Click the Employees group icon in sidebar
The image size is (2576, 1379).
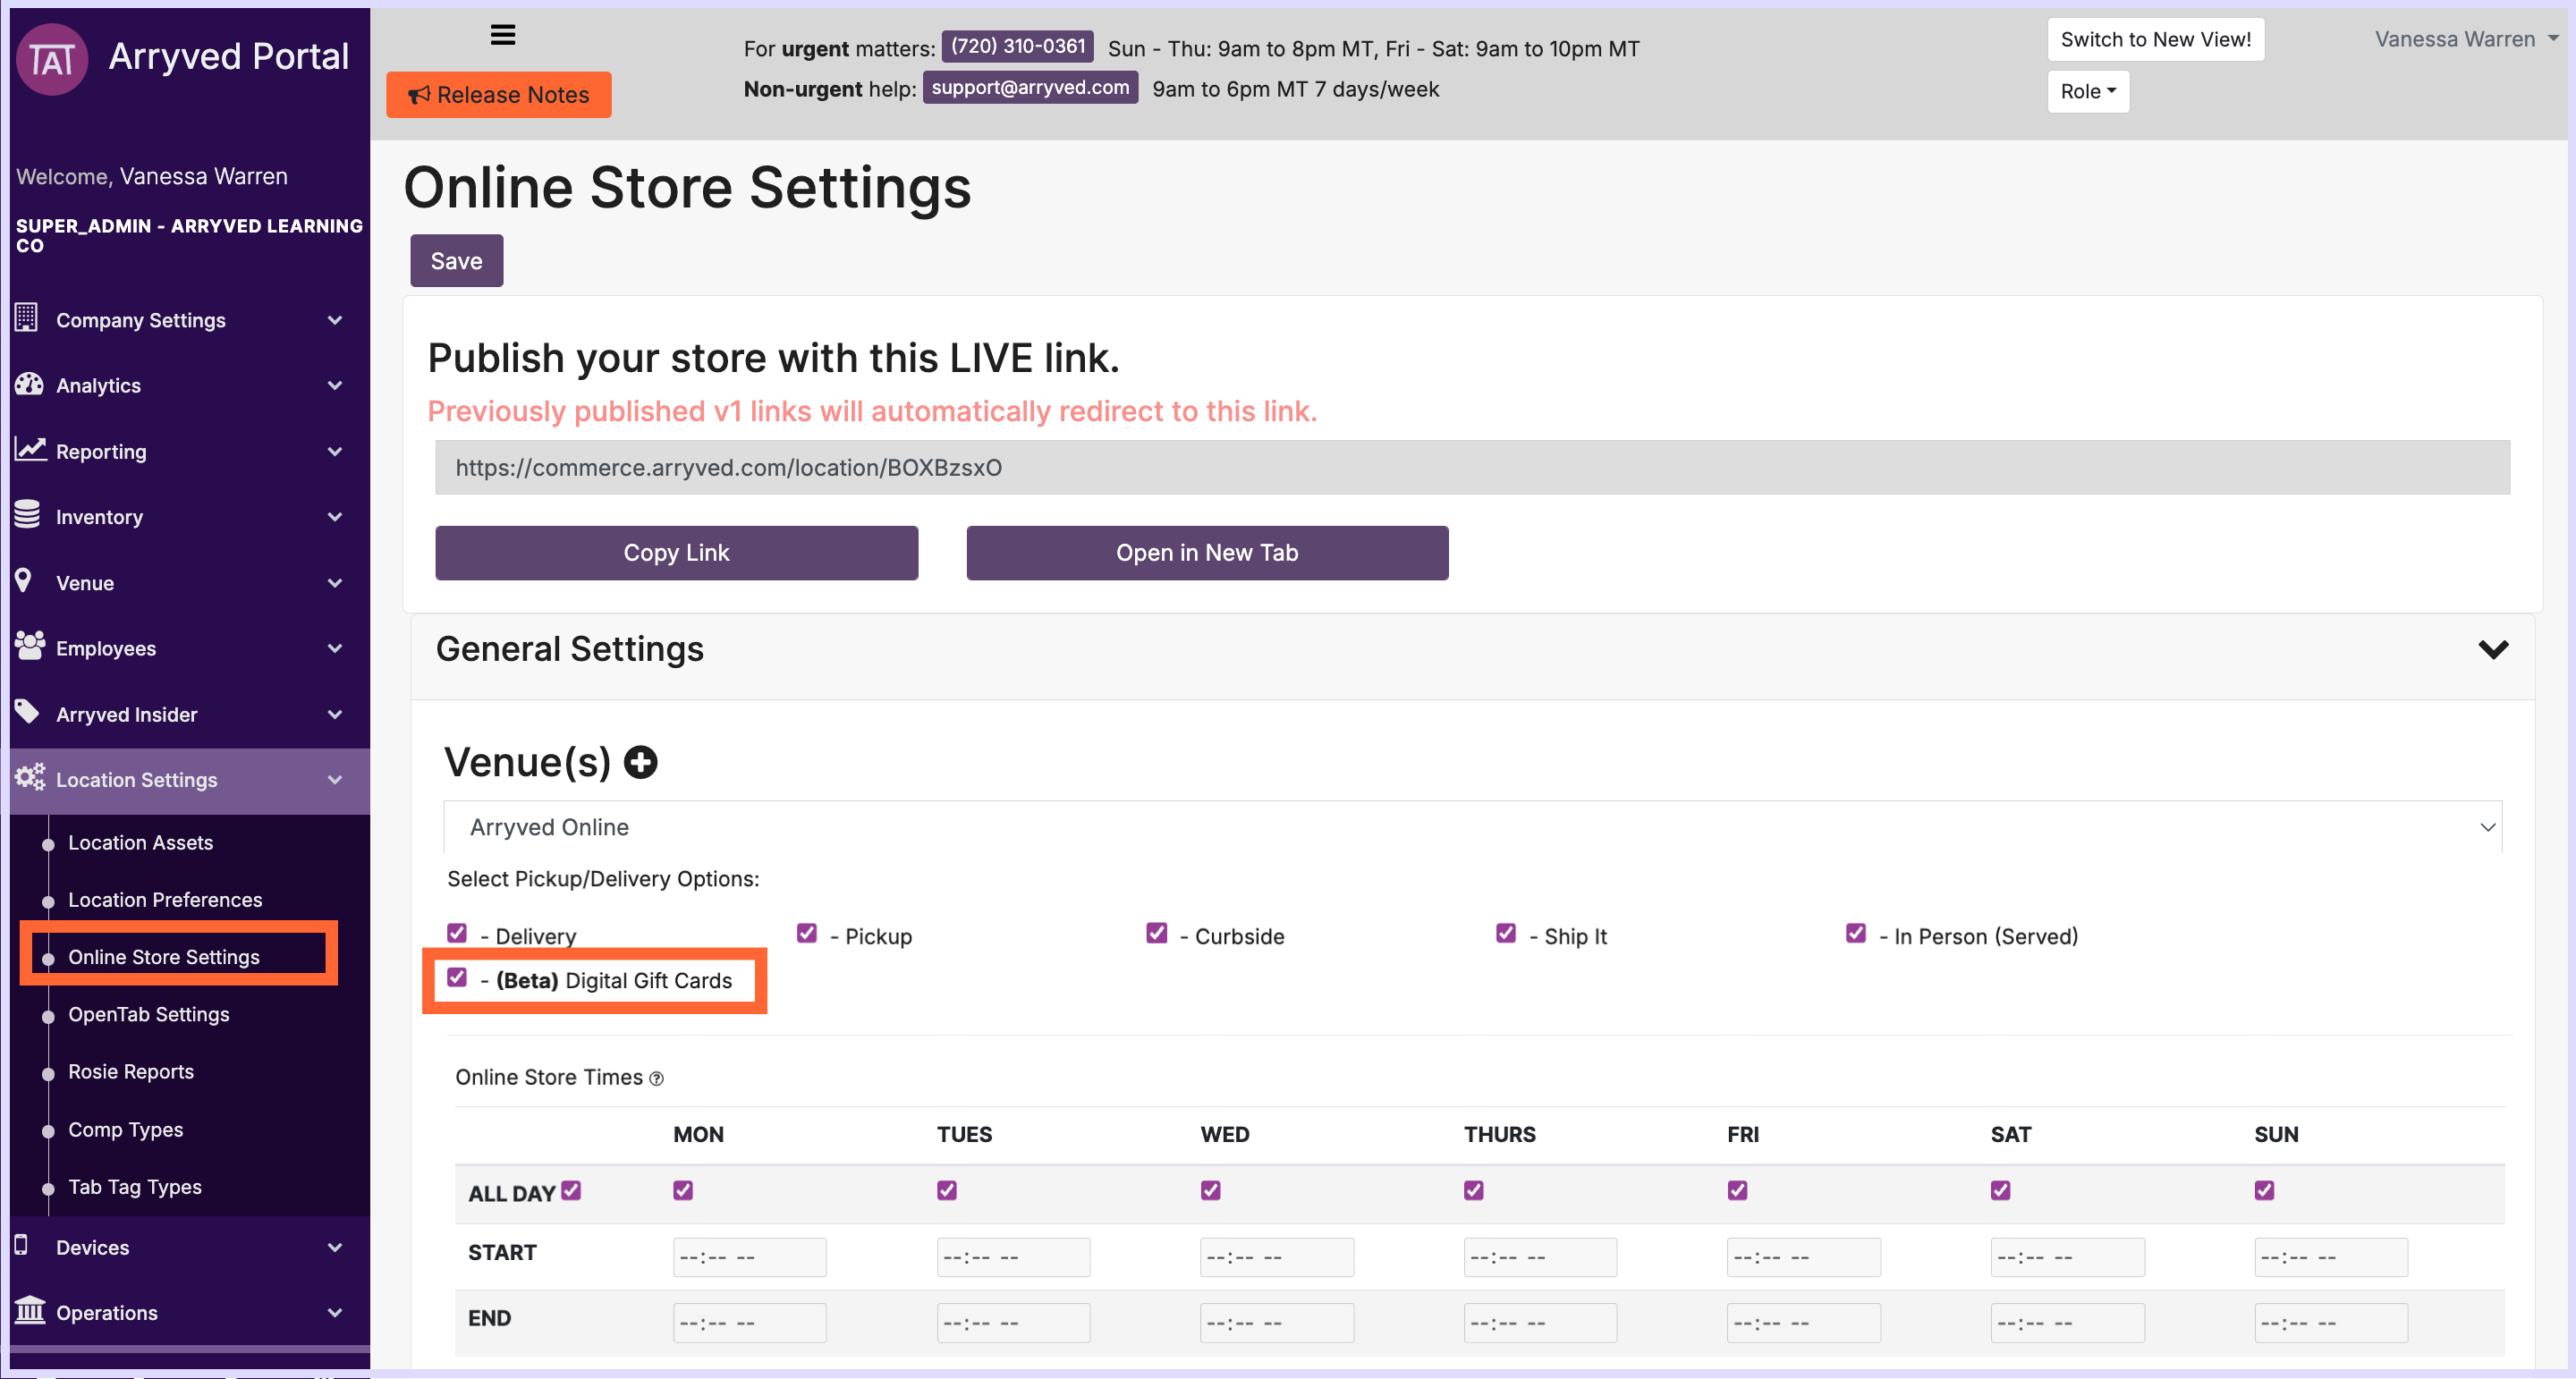(x=29, y=647)
